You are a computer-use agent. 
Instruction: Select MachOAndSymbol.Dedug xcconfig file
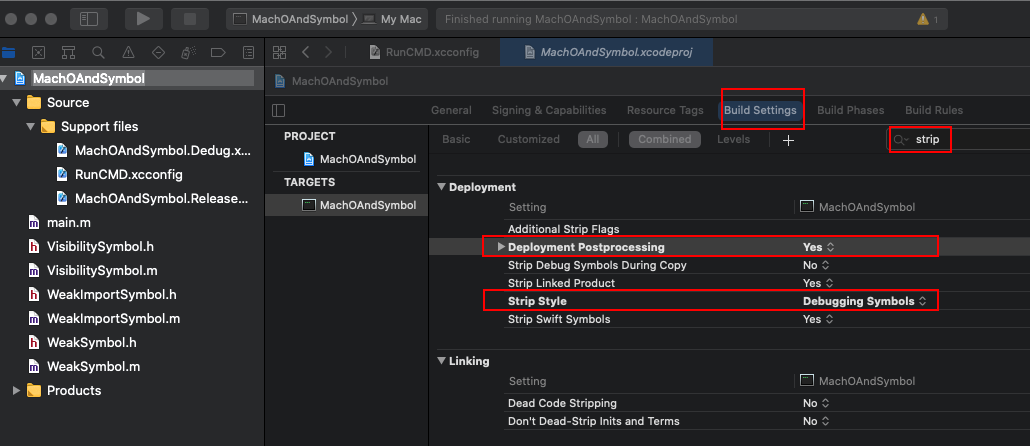154,150
